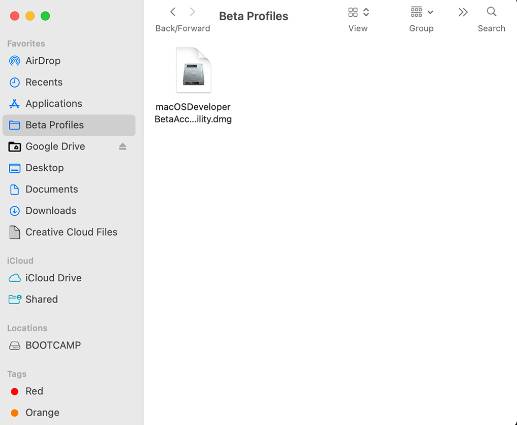
Task: Open Google Drive folder icon
Action: pos(14,147)
